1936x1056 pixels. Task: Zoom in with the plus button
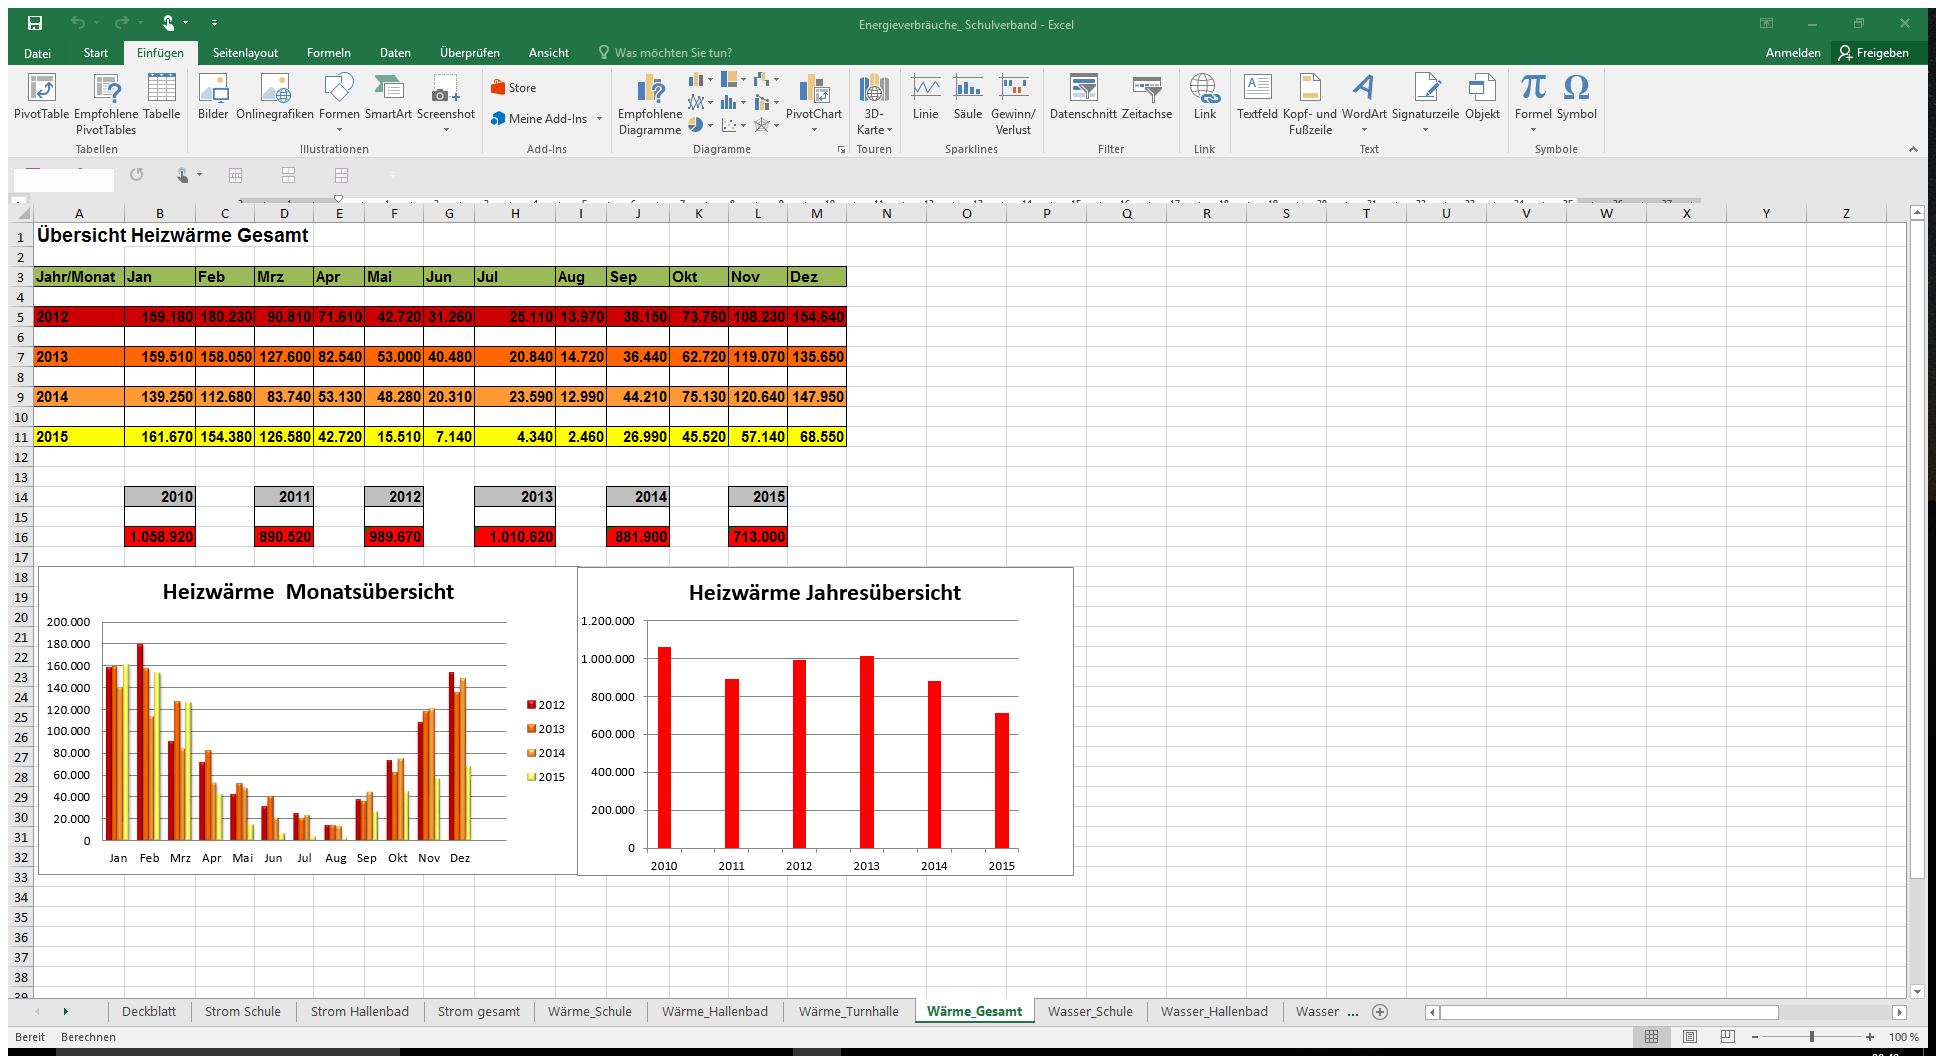[x=1869, y=1037]
